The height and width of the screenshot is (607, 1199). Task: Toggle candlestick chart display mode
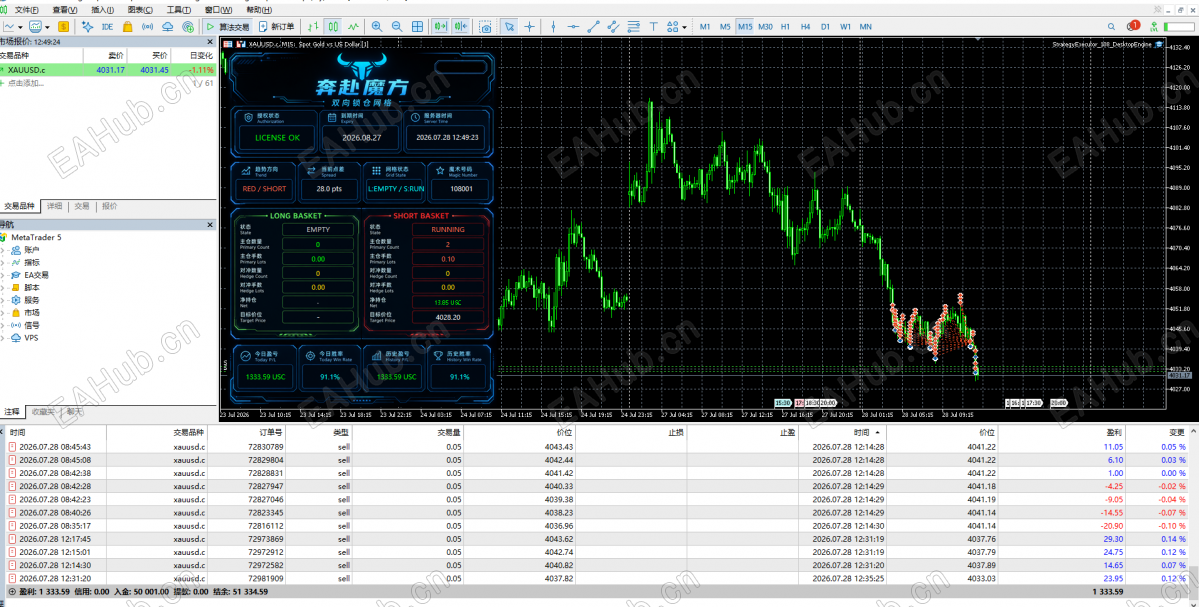coord(333,27)
